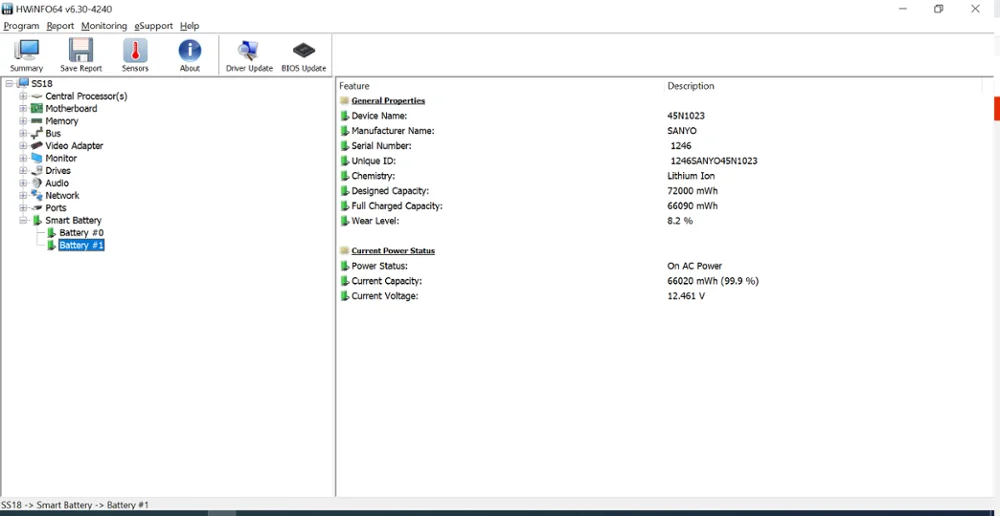Click the Current Power Status heading
1000x516 pixels.
pos(393,251)
